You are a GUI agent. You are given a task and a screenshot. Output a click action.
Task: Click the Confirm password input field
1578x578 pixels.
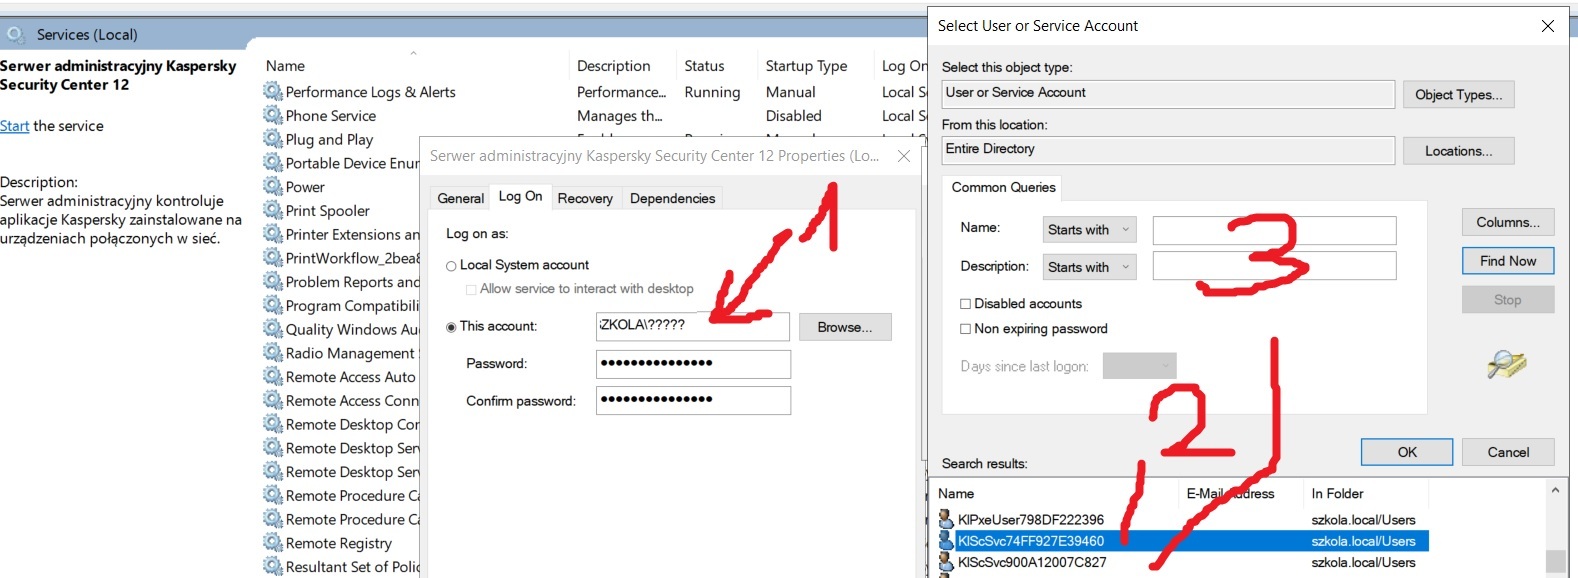pyautogui.click(x=693, y=401)
